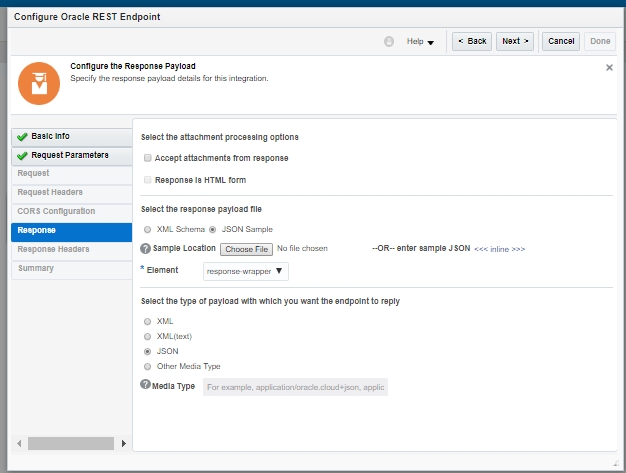Go to the Request Headers step
Viewport: 626px width, 473px height.
(71, 193)
